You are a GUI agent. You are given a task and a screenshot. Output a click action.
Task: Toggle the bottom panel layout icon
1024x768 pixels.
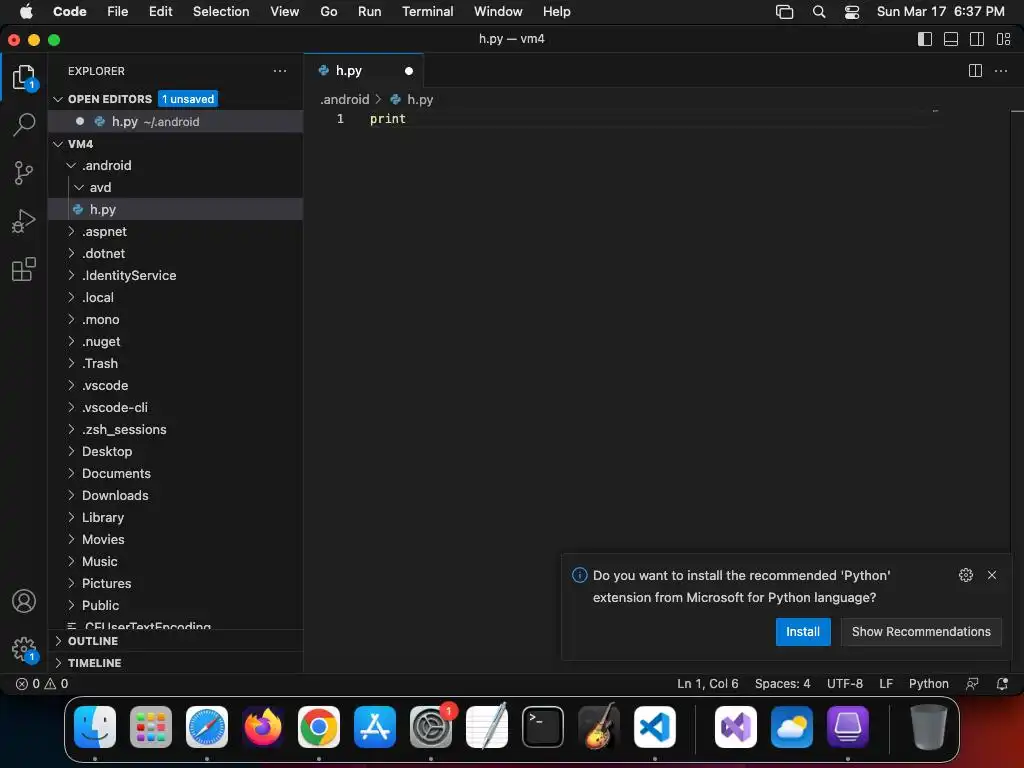(x=951, y=39)
